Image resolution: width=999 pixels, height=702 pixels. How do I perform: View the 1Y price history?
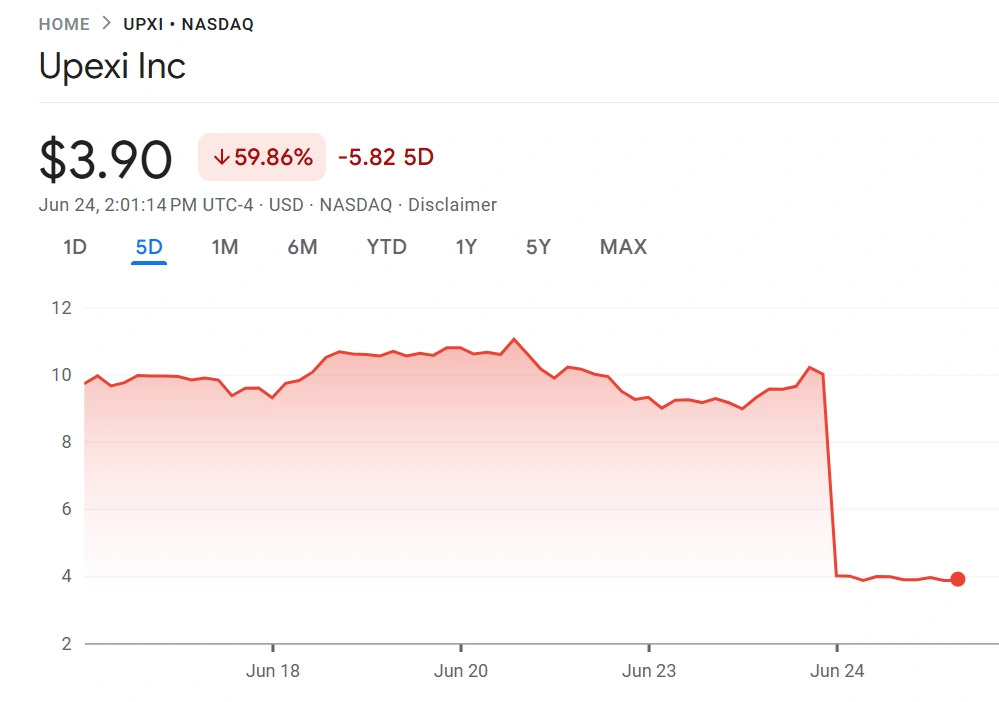(x=466, y=247)
